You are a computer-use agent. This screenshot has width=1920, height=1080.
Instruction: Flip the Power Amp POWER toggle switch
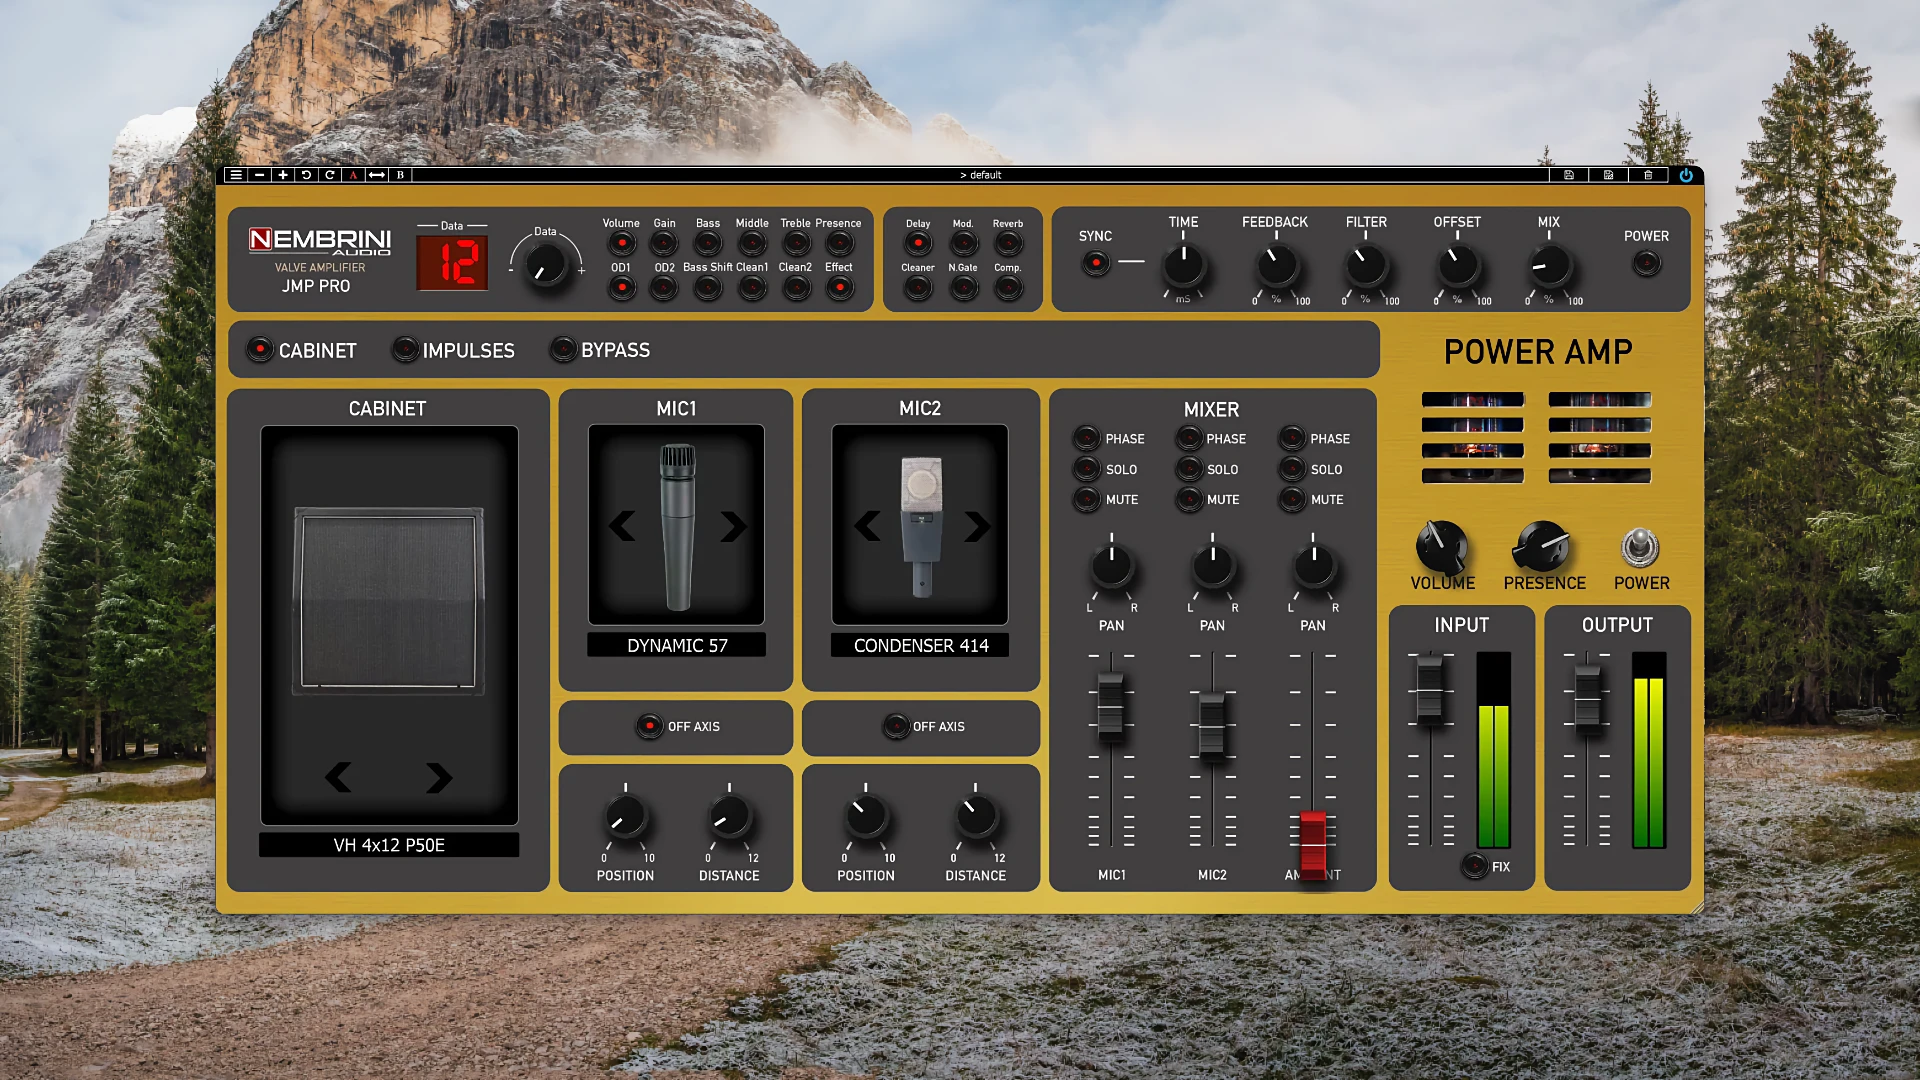[1640, 547]
